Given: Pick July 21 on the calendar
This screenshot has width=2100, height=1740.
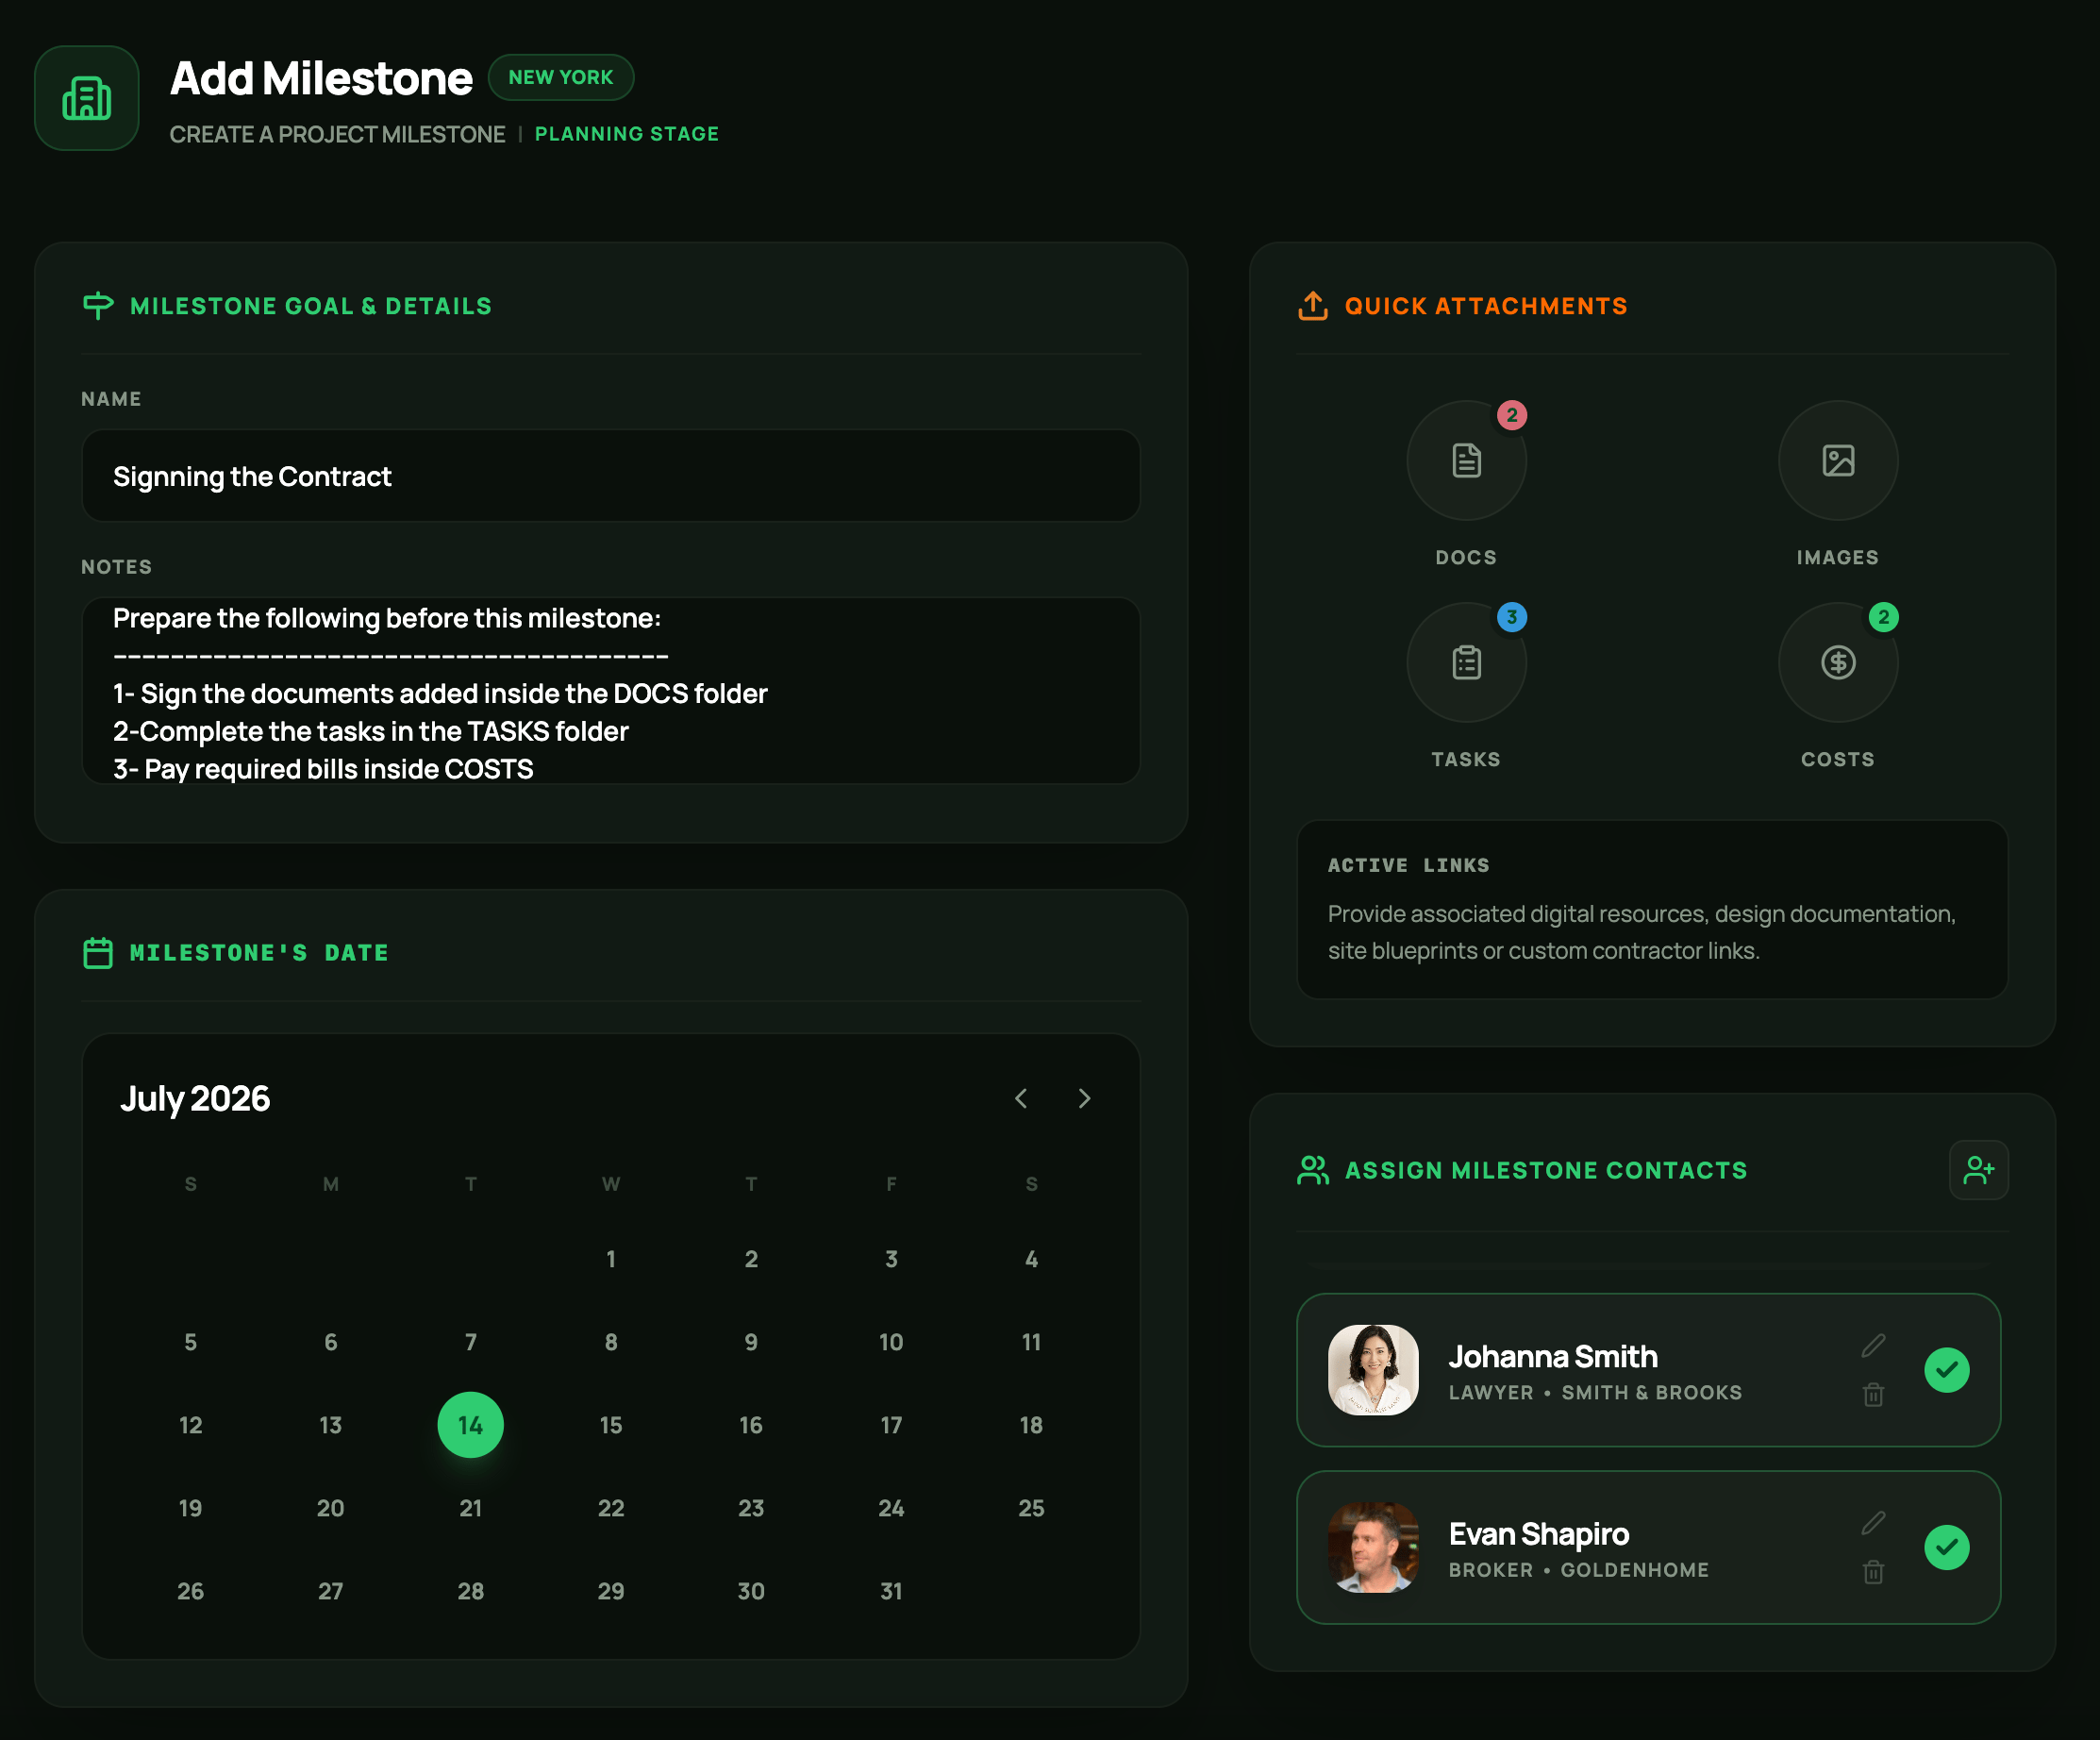Looking at the screenshot, I should coord(471,1508).
